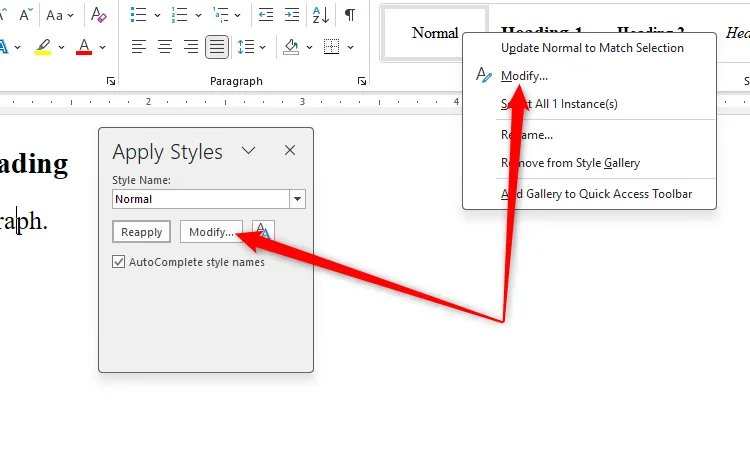Viewport: 750px width, 450px height.
Task: Apply the yellow text highlight color
Action: (43, 47)
